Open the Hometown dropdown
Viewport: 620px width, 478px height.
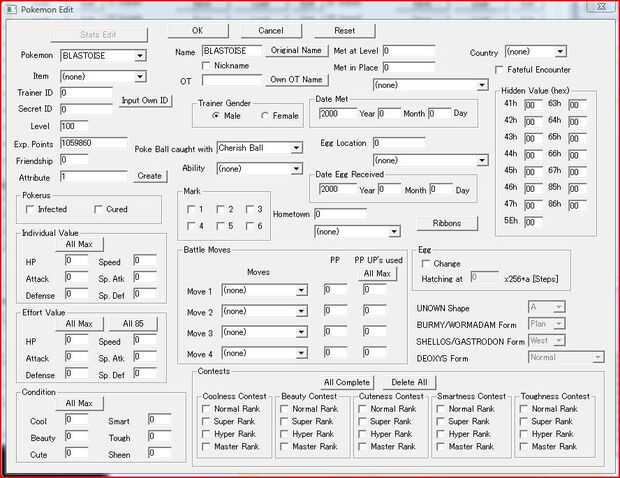(x=394, y=232)
